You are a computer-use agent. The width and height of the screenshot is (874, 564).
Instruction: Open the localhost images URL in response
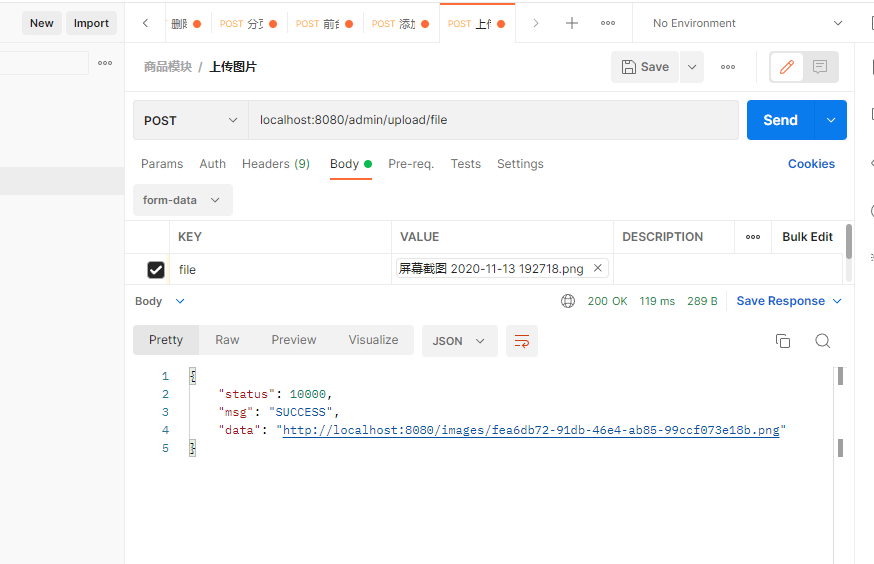tap(531, 430)
